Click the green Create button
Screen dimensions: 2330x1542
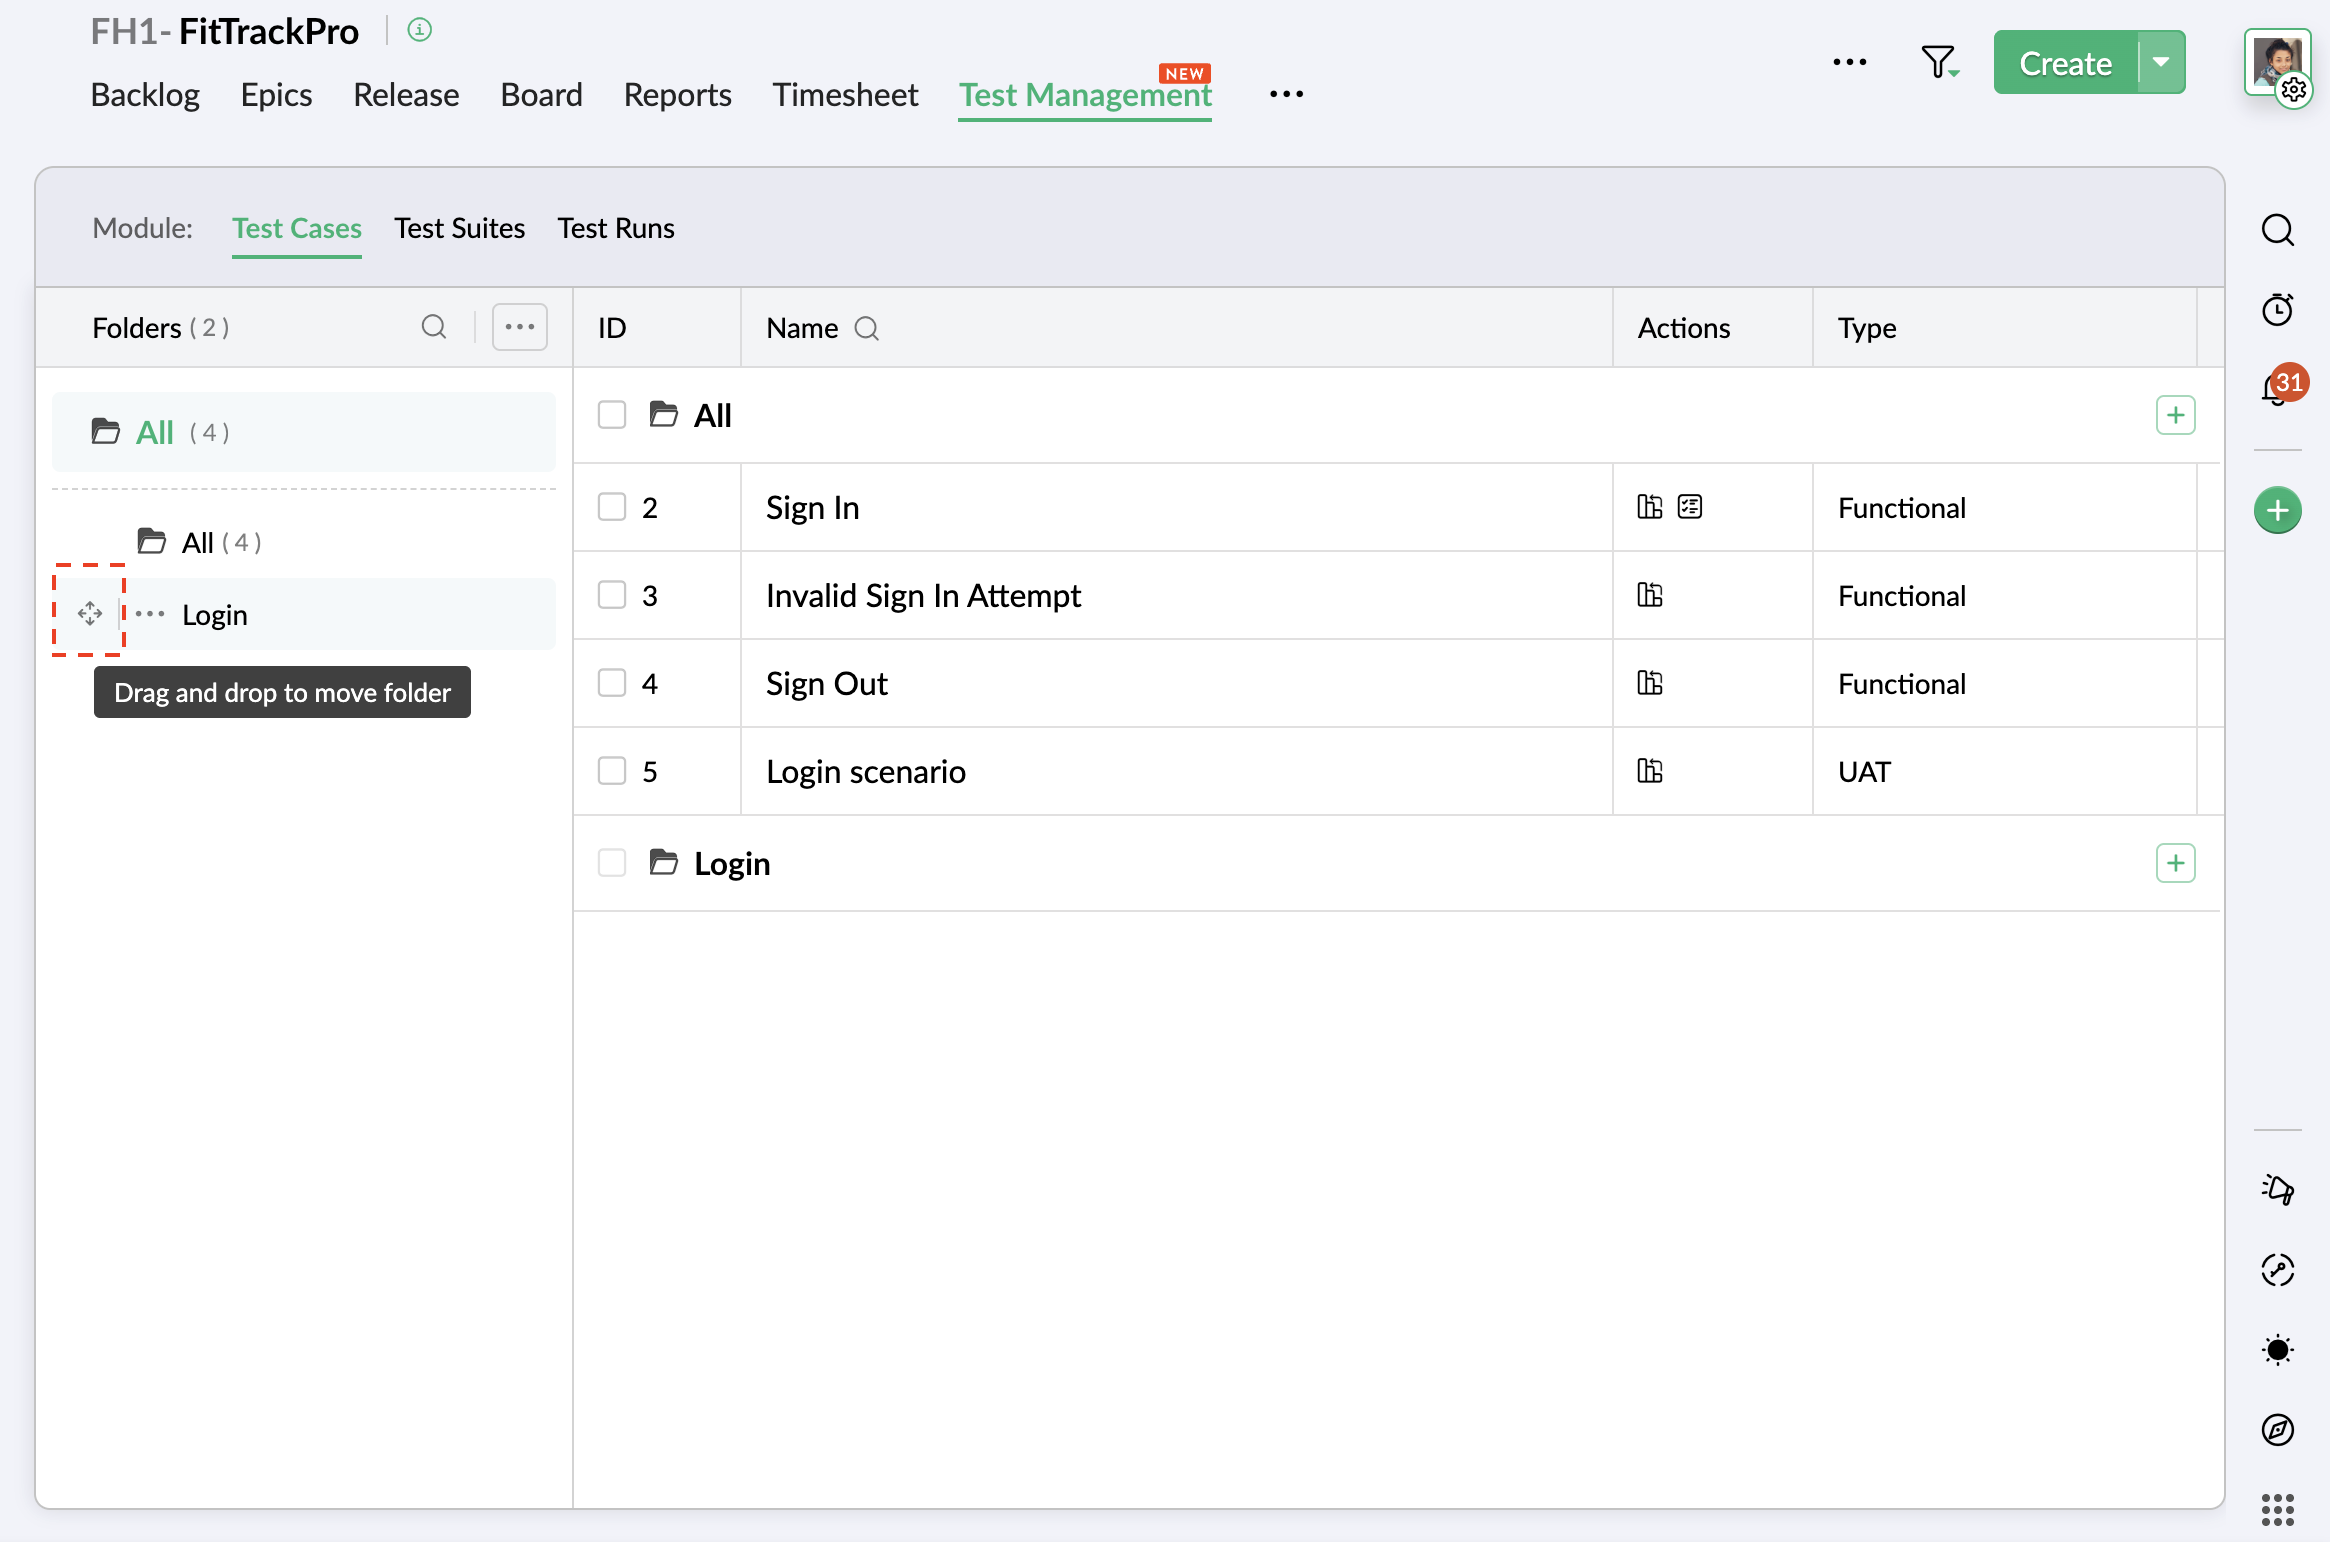pyautogui.click(x=2064, y=62)
